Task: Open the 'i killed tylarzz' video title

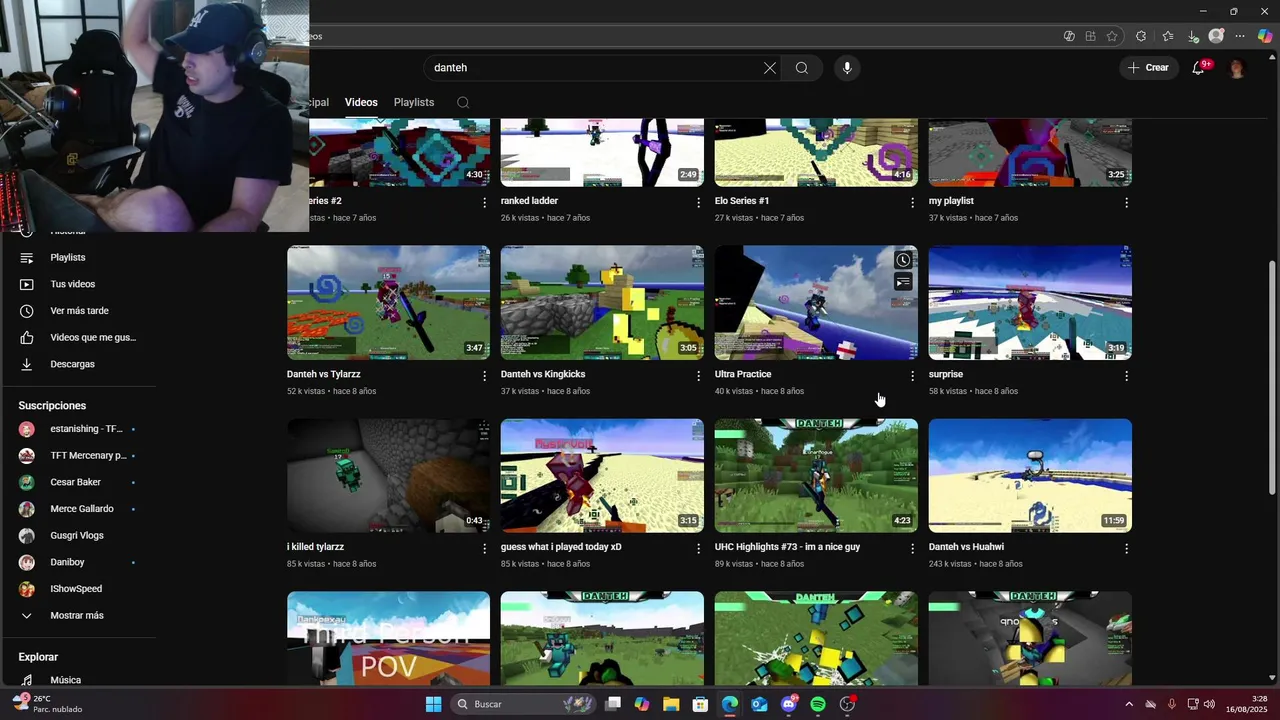Action: click(315, 547)
